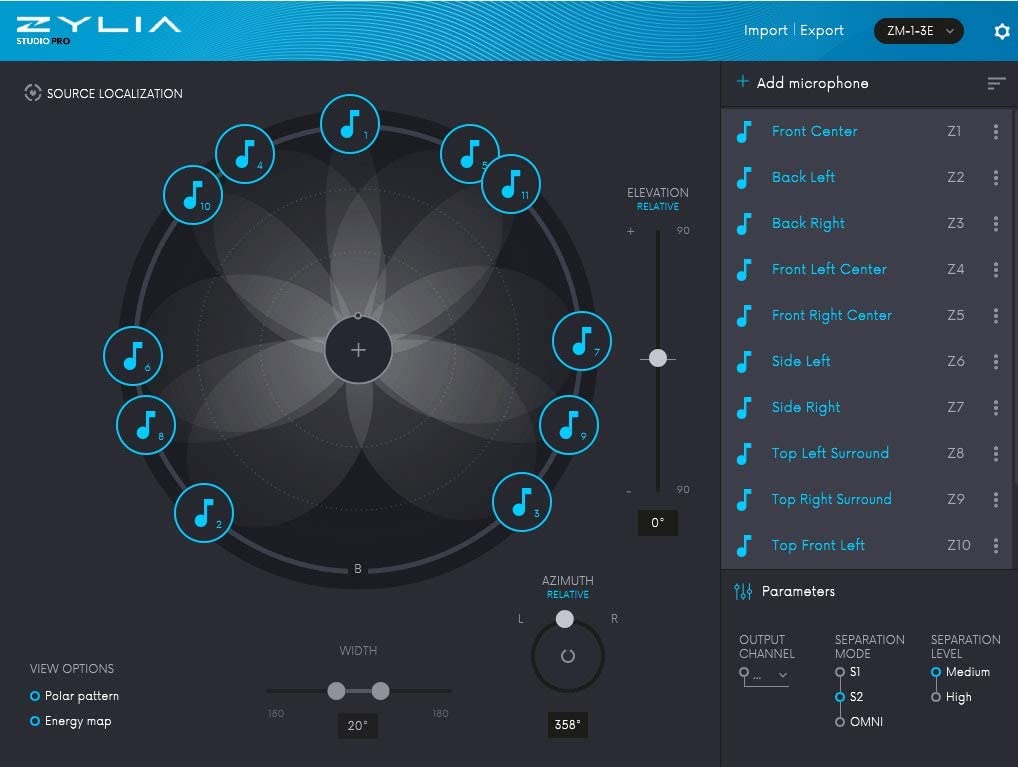Open the three-dot menu for Top Front Left
The height and width of the screenshot is (767, 1018).
[x=995, y=546]
